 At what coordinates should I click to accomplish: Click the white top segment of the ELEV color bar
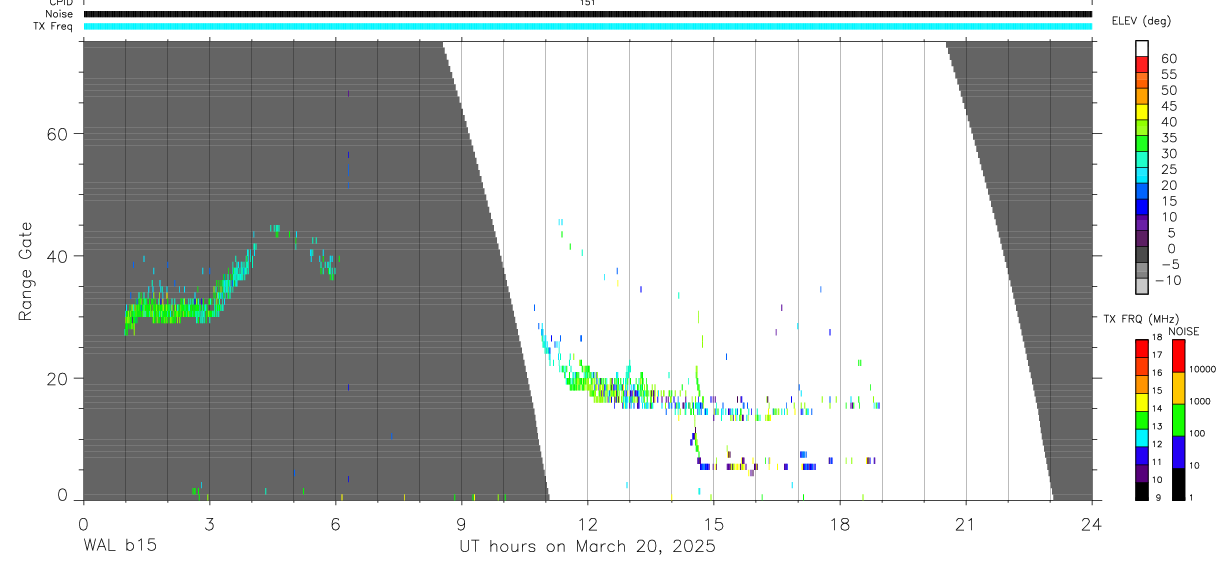1142,46
